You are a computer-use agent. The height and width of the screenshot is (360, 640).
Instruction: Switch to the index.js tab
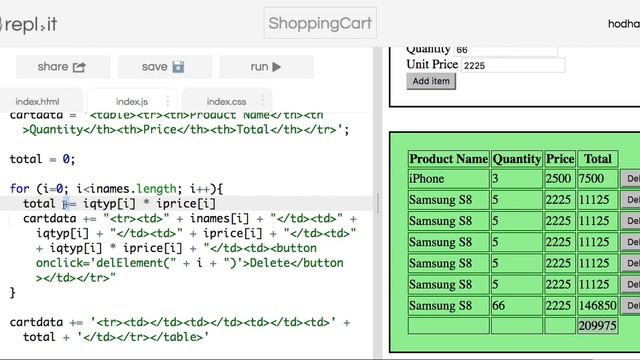point(132,102)
